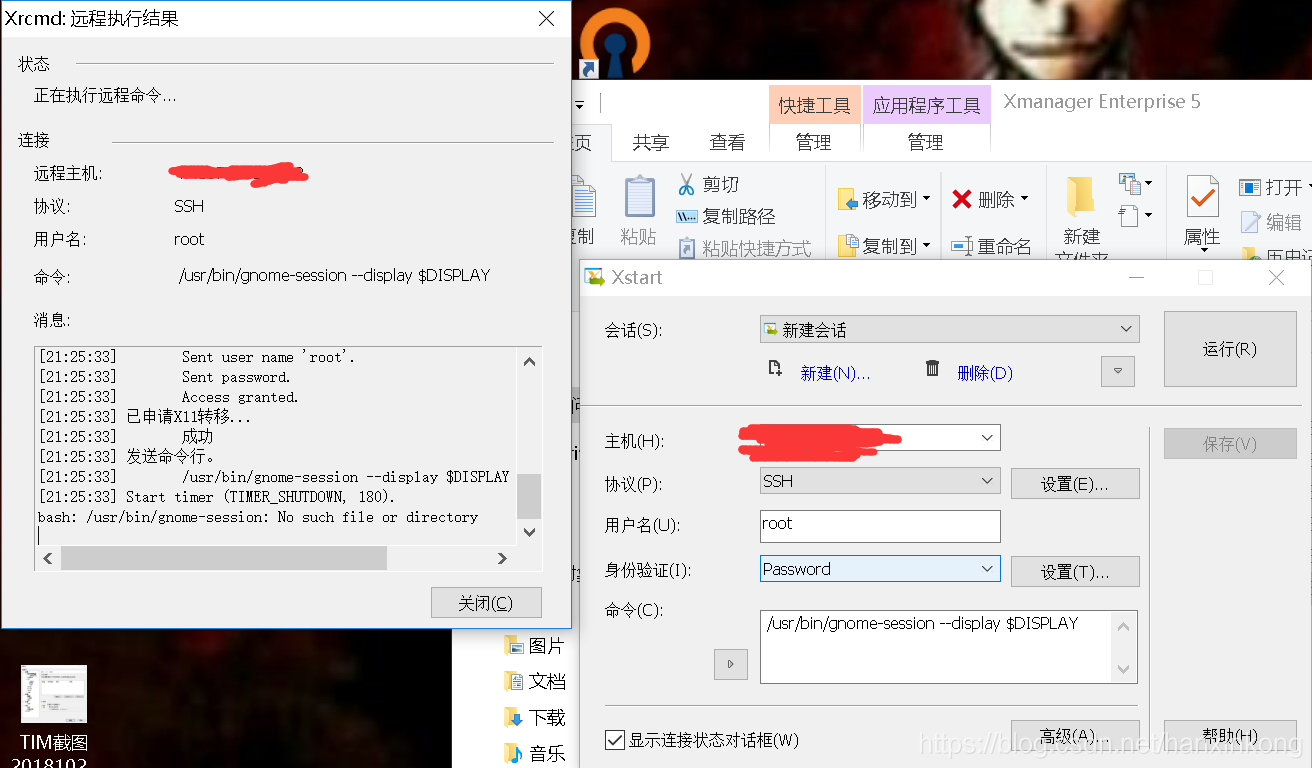Click the message log scroll down arrow
This screenshot has width=1312, height=768.
529,532
